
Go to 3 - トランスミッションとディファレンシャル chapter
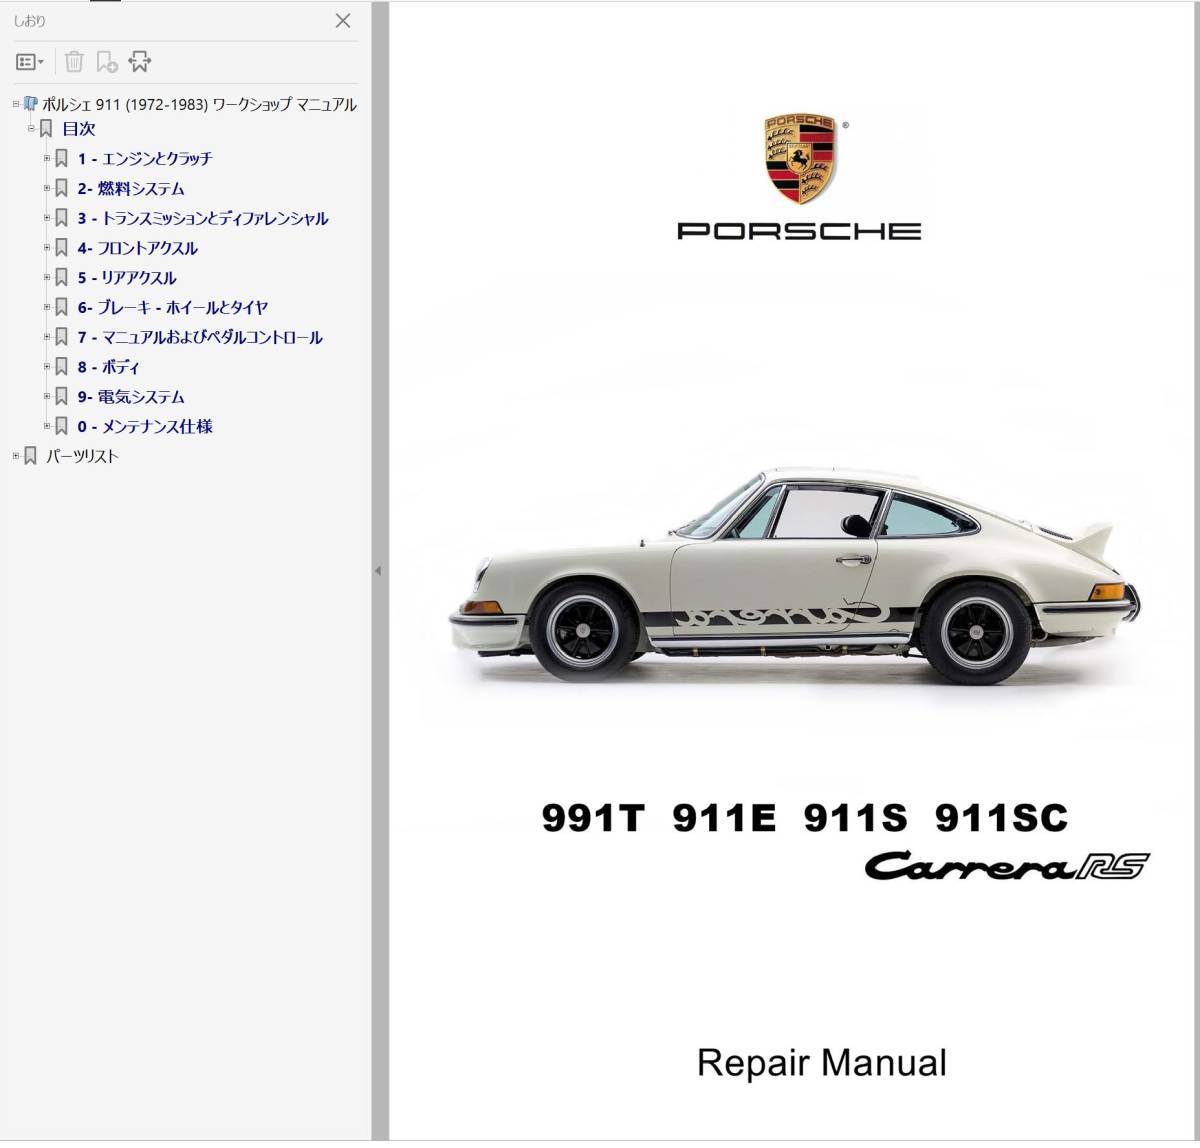(x=203, y=218)
